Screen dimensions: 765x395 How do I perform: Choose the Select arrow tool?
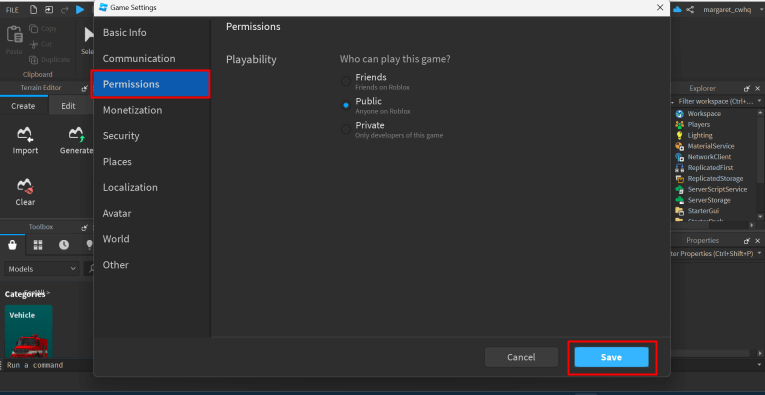(88, 35)
